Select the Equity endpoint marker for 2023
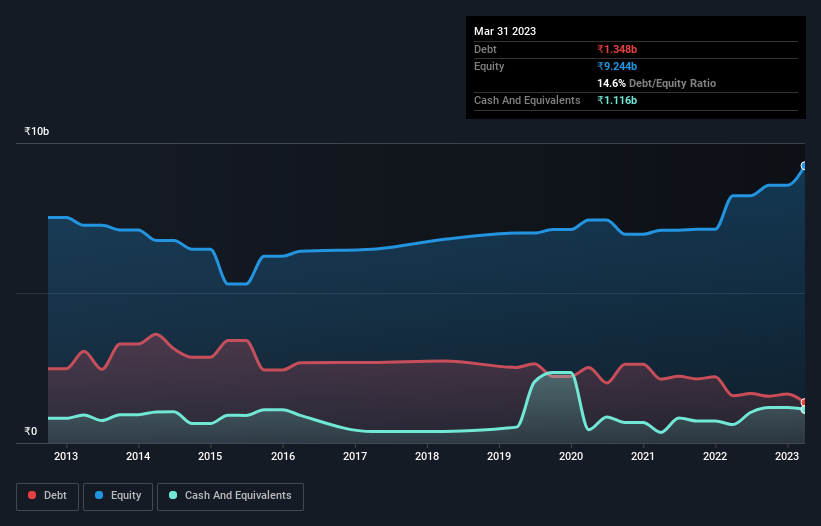This screenshot has height=526, width=821. [x=804, y=166]
